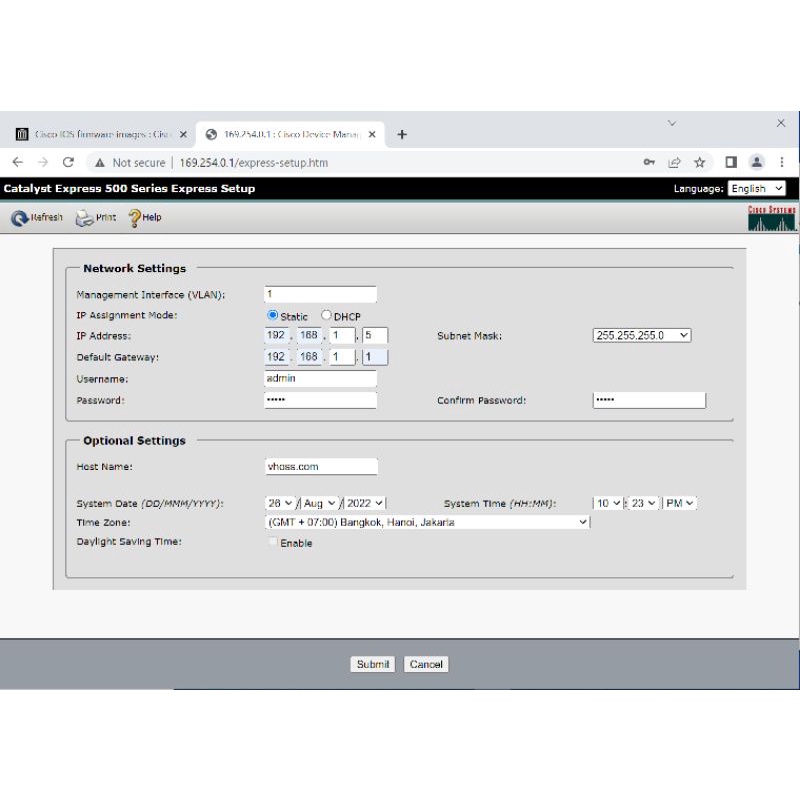Open the system date day dropdown
Screen dimensions: 800x800
point(280,503)
